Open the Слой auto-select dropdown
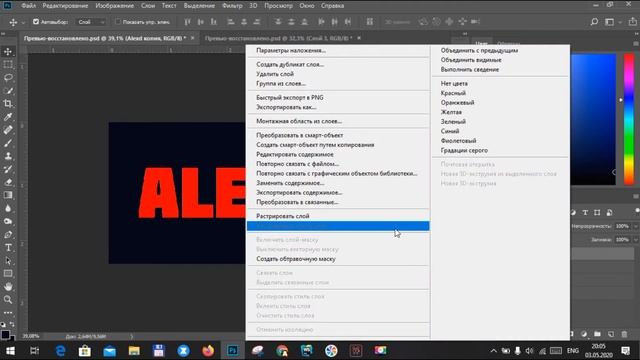 (91, 22)
